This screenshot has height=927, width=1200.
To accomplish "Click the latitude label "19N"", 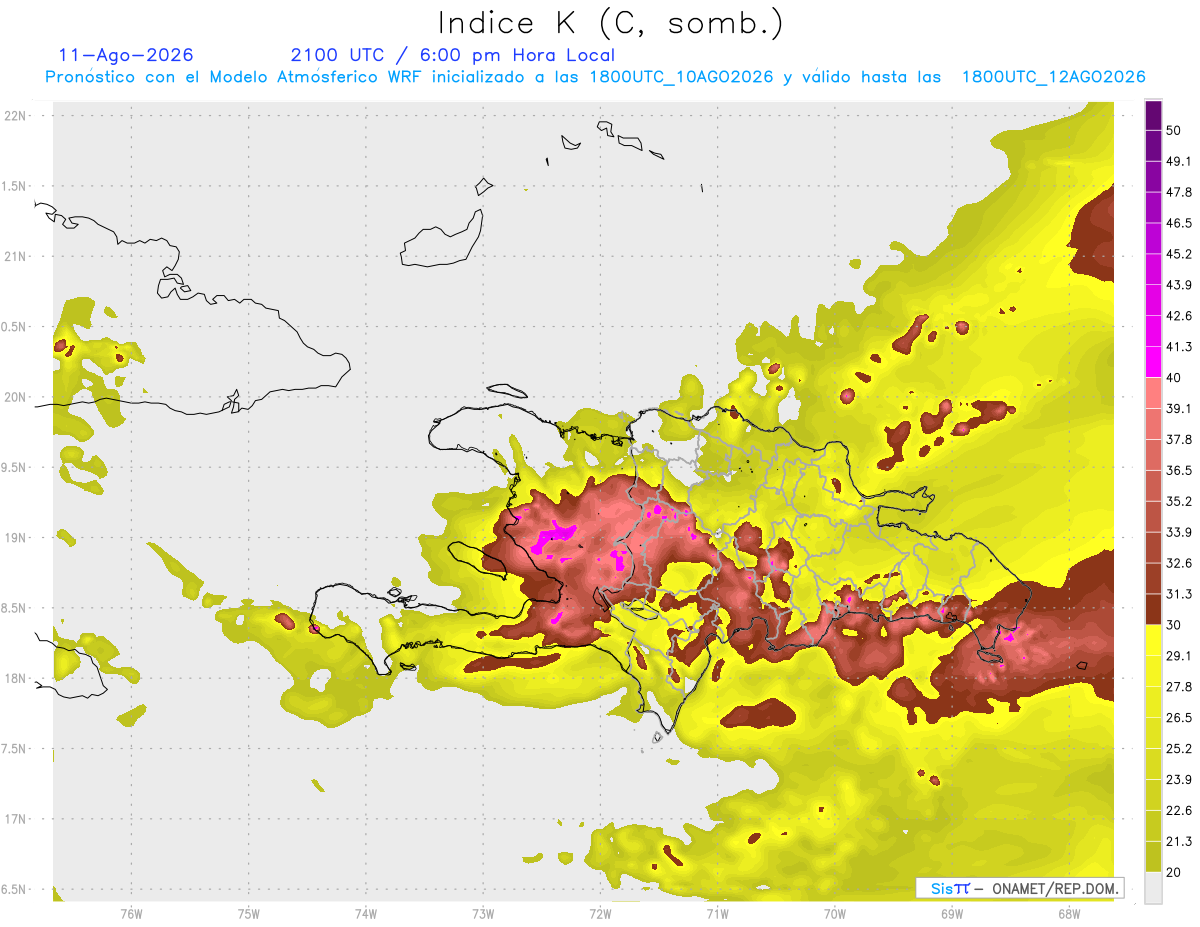I will [x=16, y=537].
